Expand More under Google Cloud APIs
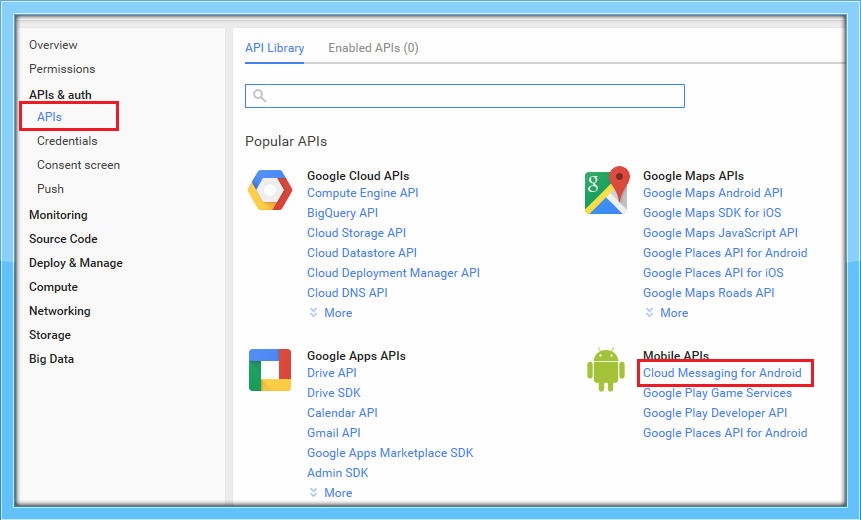861x520 pixels. click(331, 313)
